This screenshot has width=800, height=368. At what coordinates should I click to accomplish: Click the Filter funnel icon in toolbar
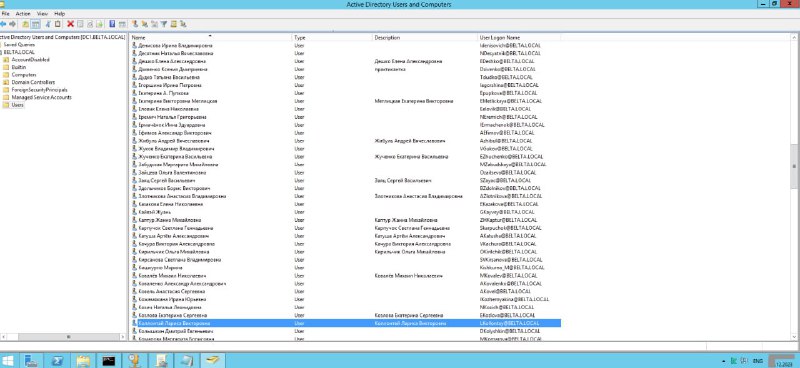(x=164, y=24)
